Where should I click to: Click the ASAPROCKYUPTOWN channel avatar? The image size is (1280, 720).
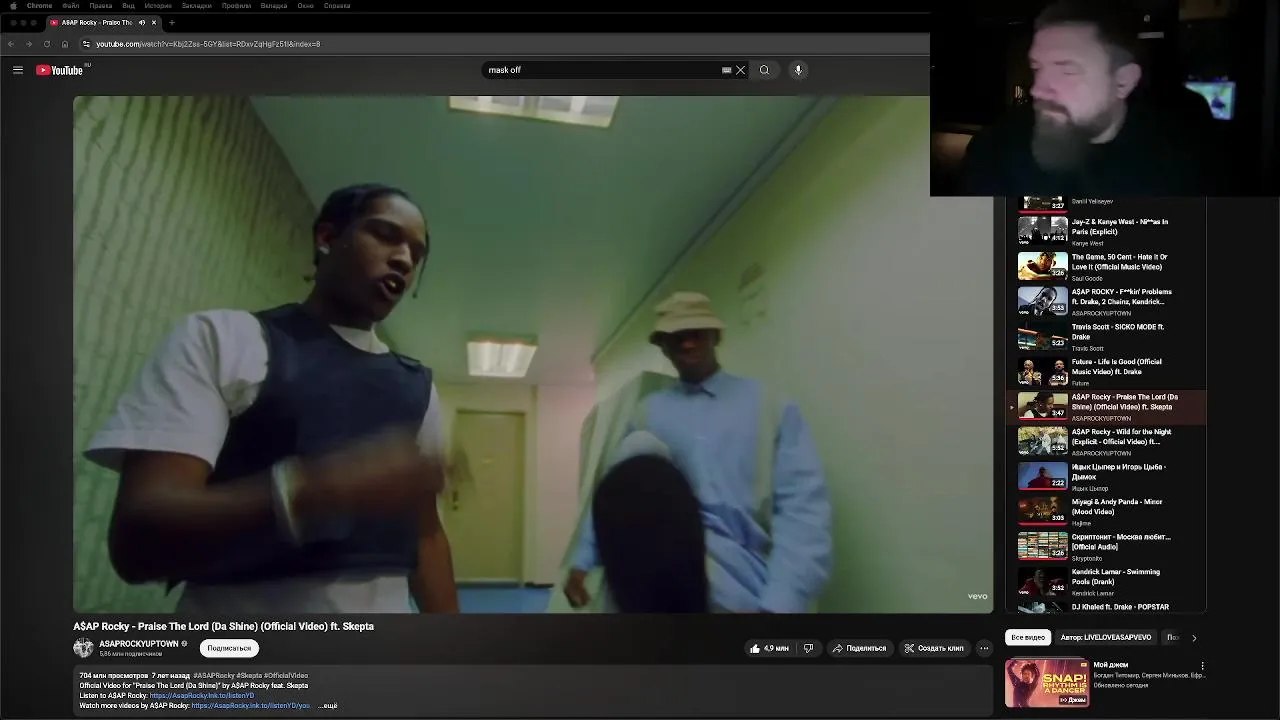coord(83,648)
